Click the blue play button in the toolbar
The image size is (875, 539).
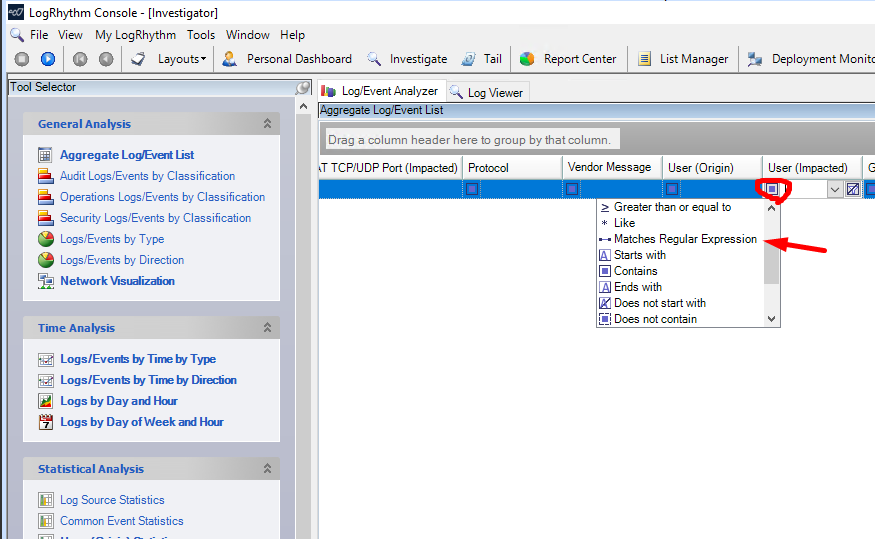click(x=48, y=59)
